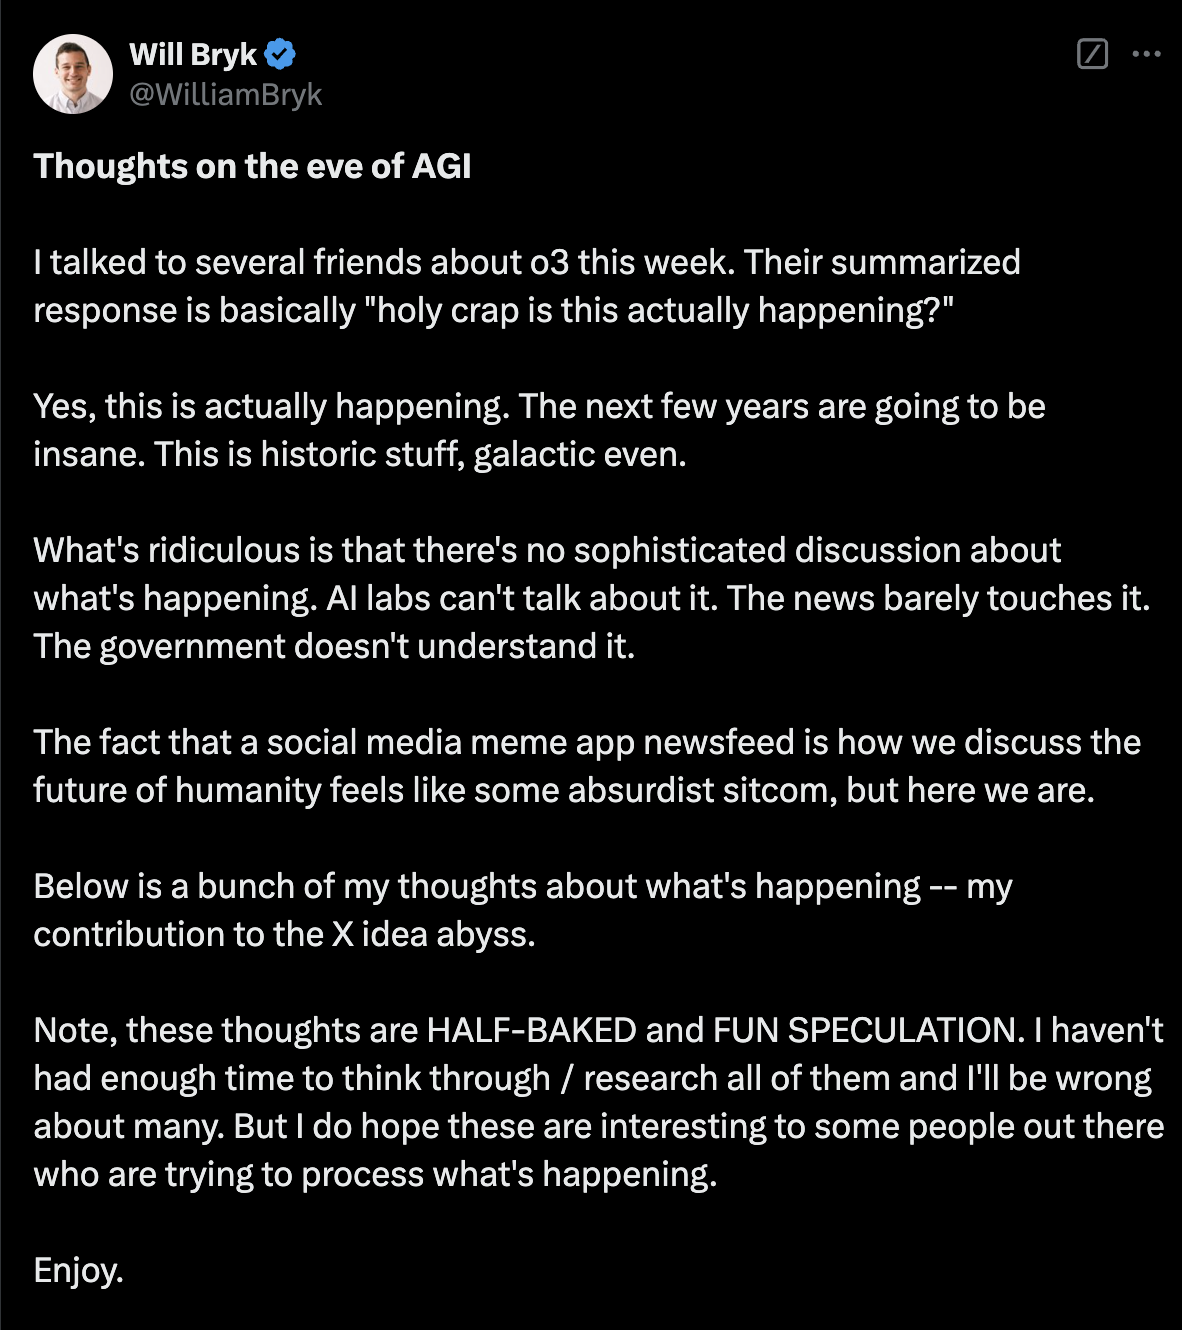Open Will Bryk's profile picture

tap(72, 74)
